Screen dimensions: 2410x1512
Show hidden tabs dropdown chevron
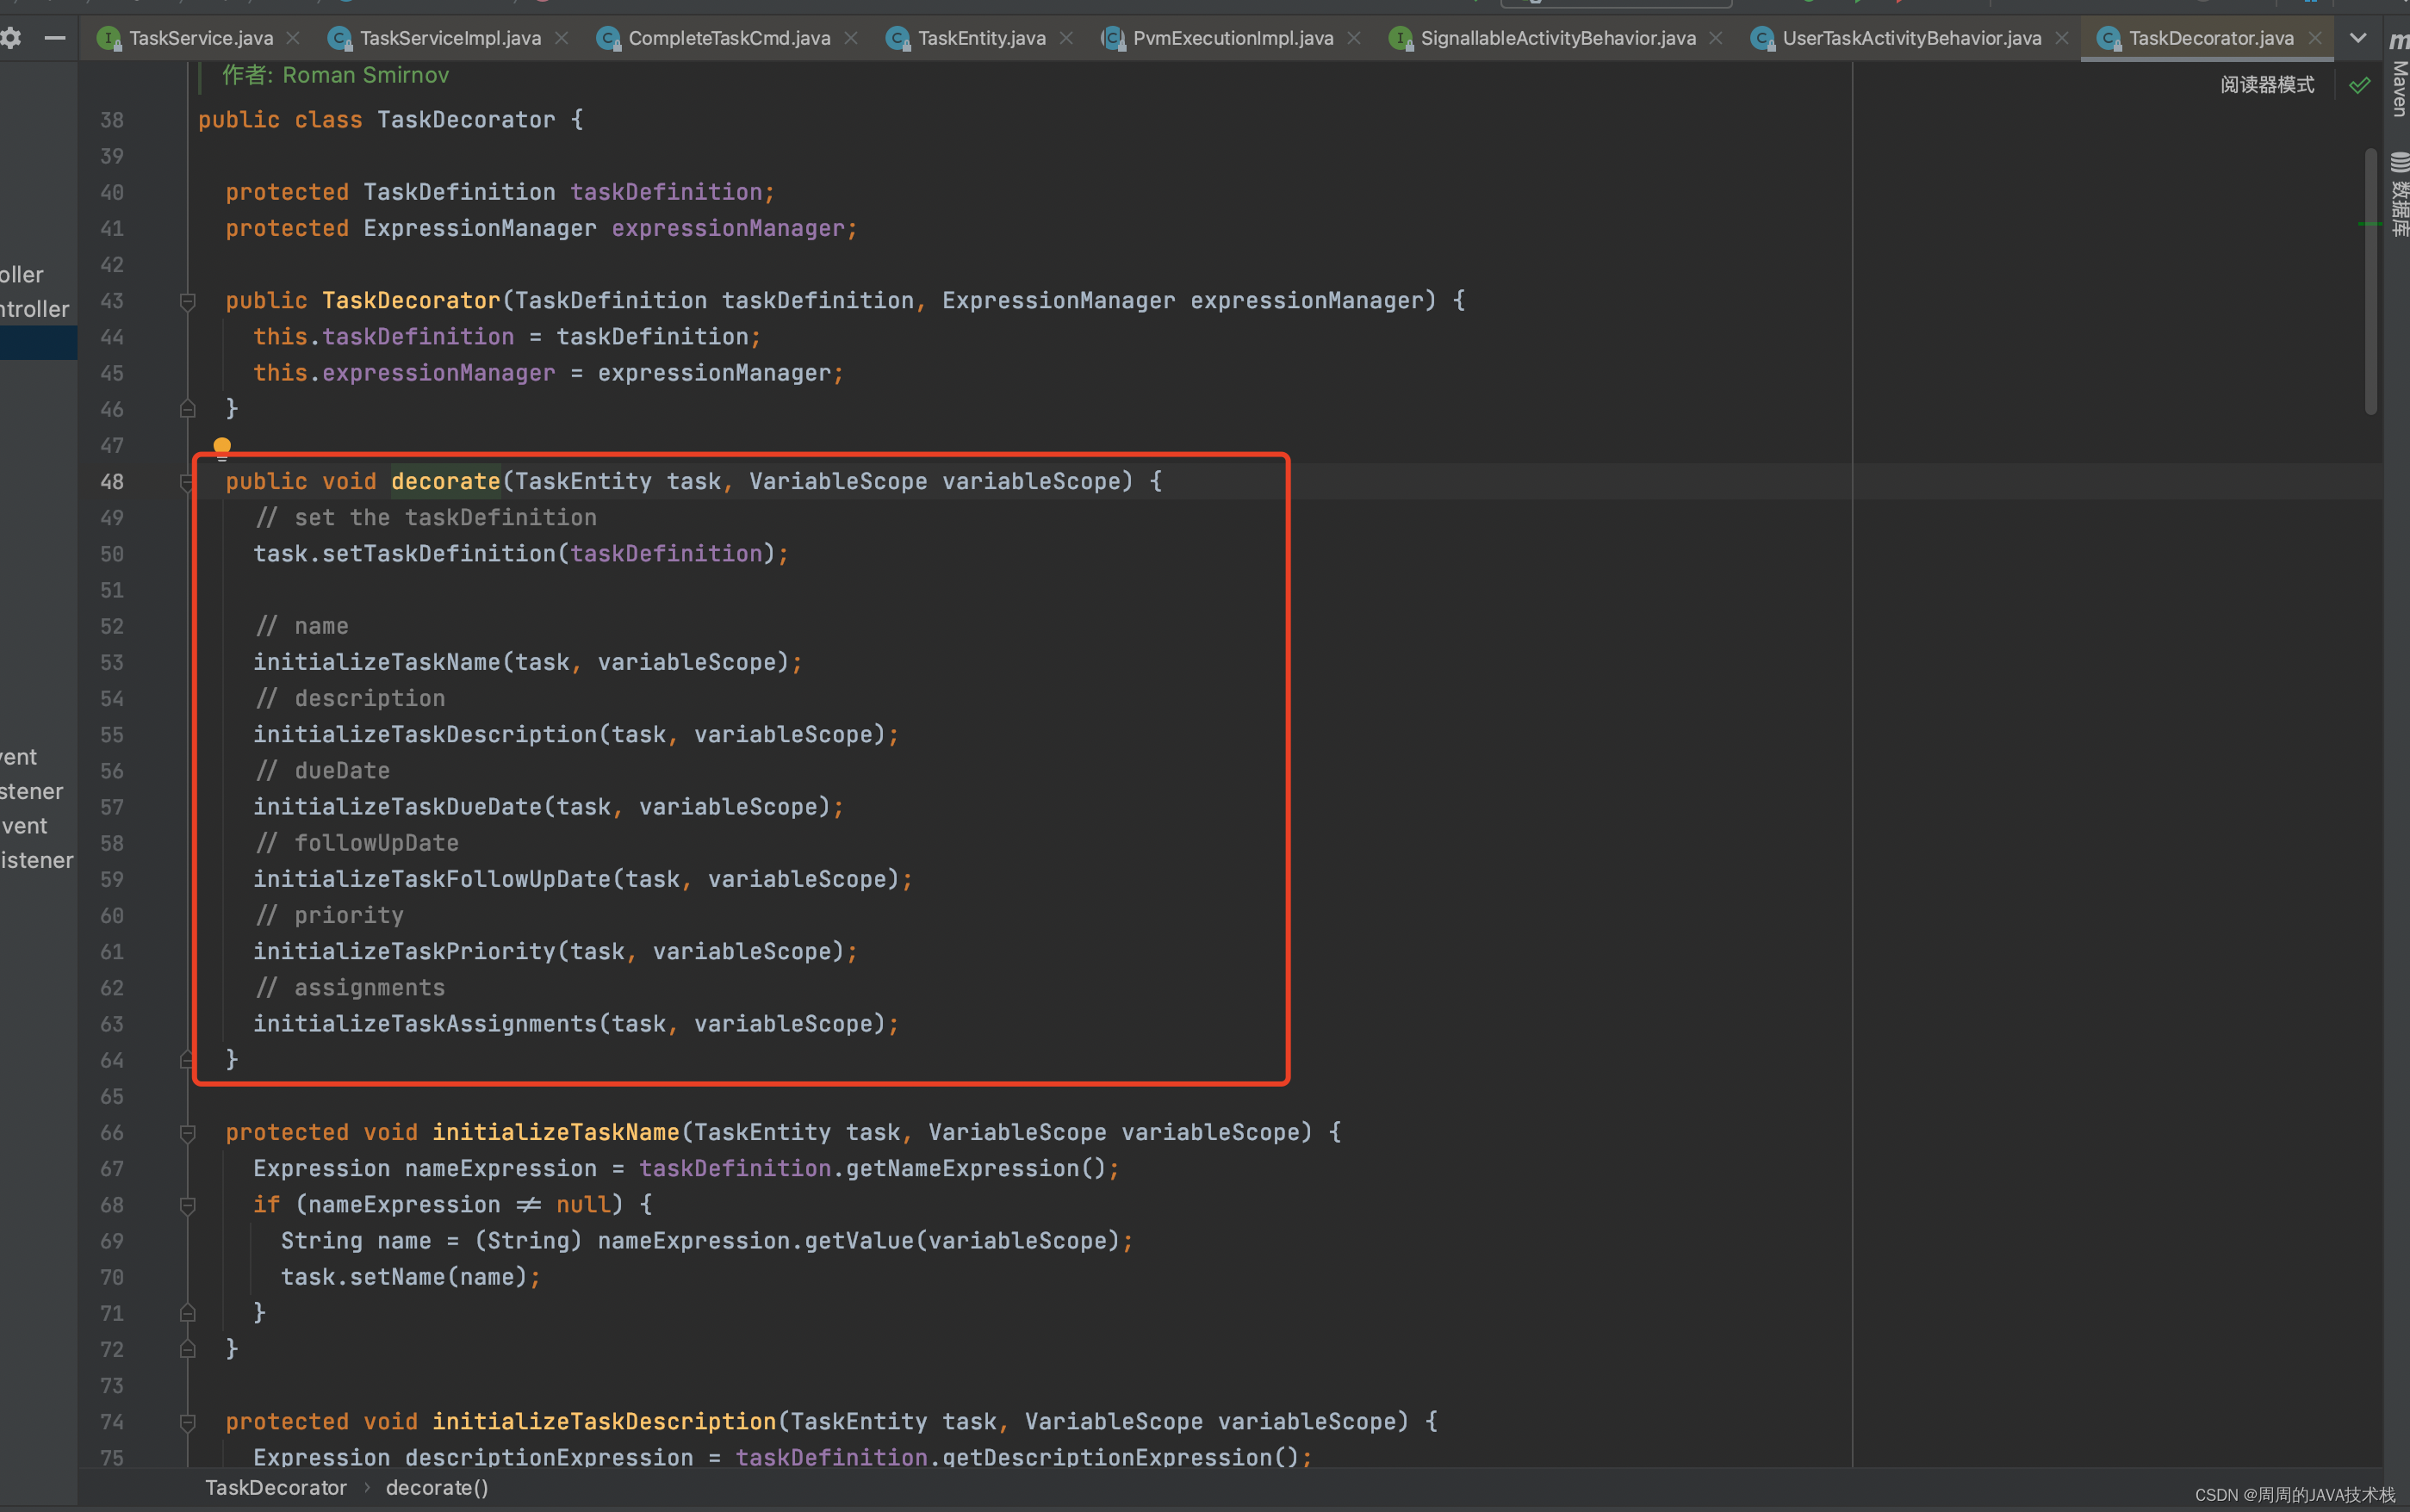pyautogui.click(x=2358, y=38)
